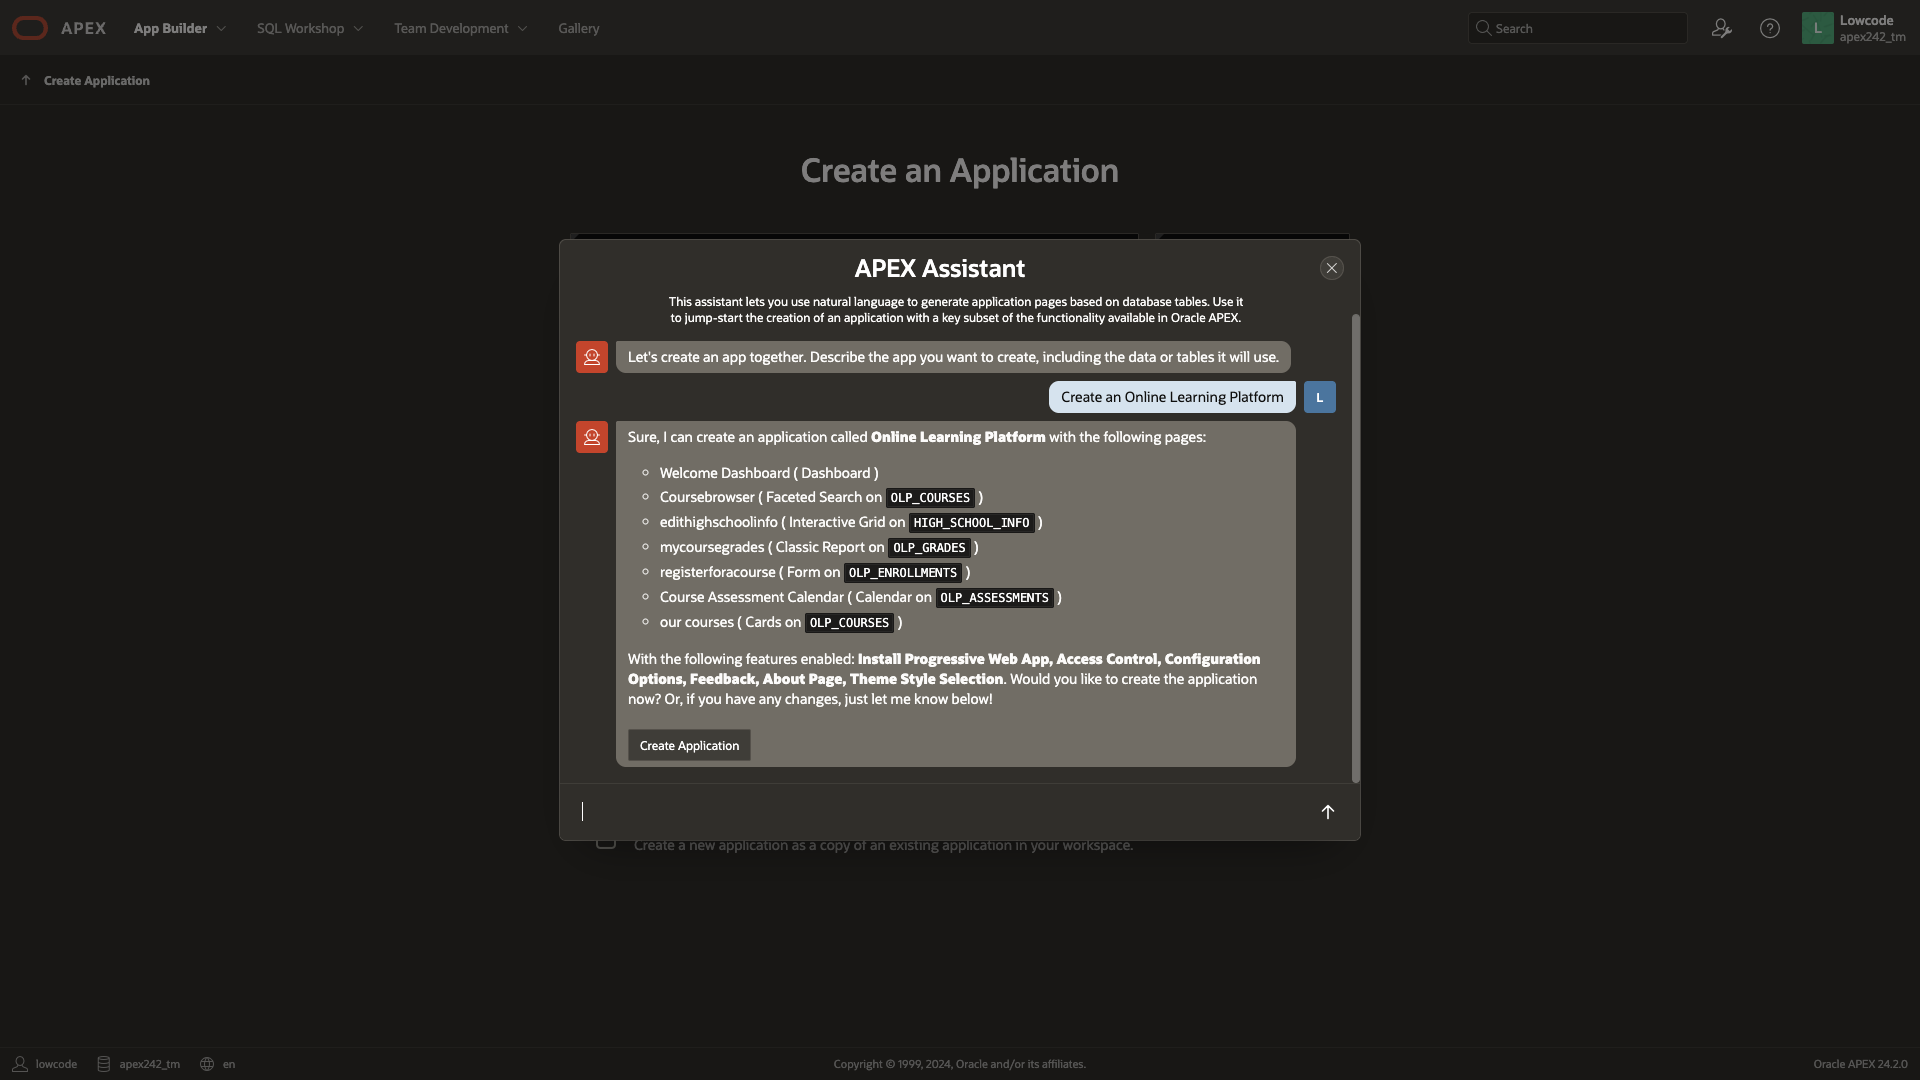Click the globe language icon in footer

click(207, 1064)
